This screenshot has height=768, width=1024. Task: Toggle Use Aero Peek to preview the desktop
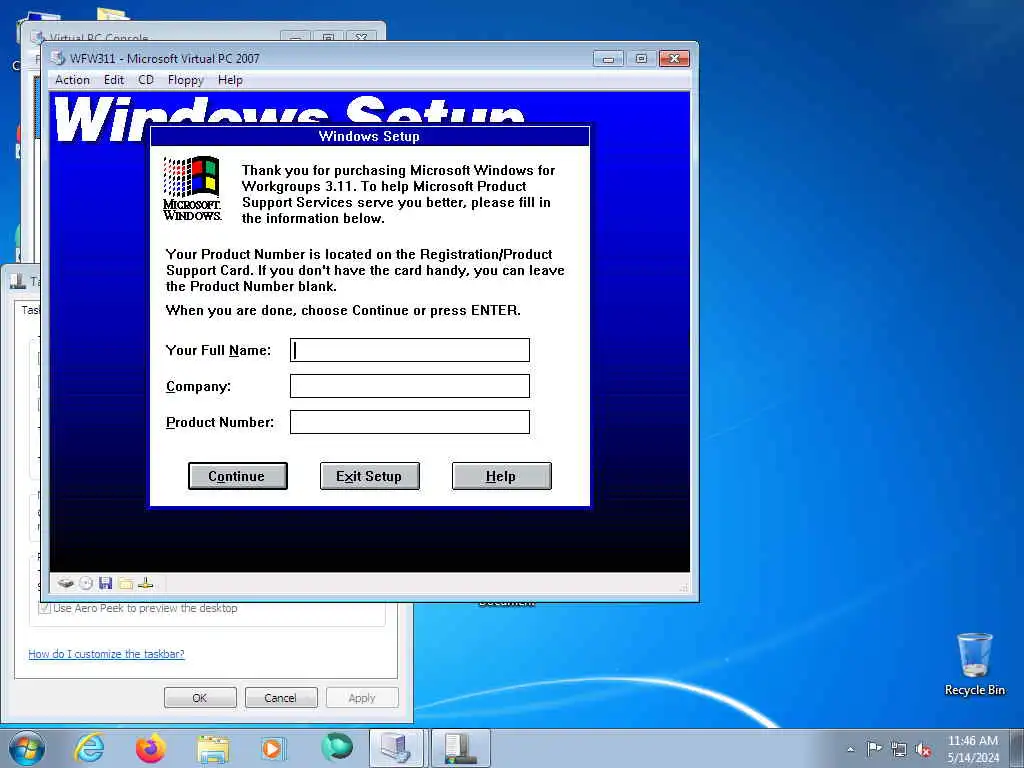point(44,608)
